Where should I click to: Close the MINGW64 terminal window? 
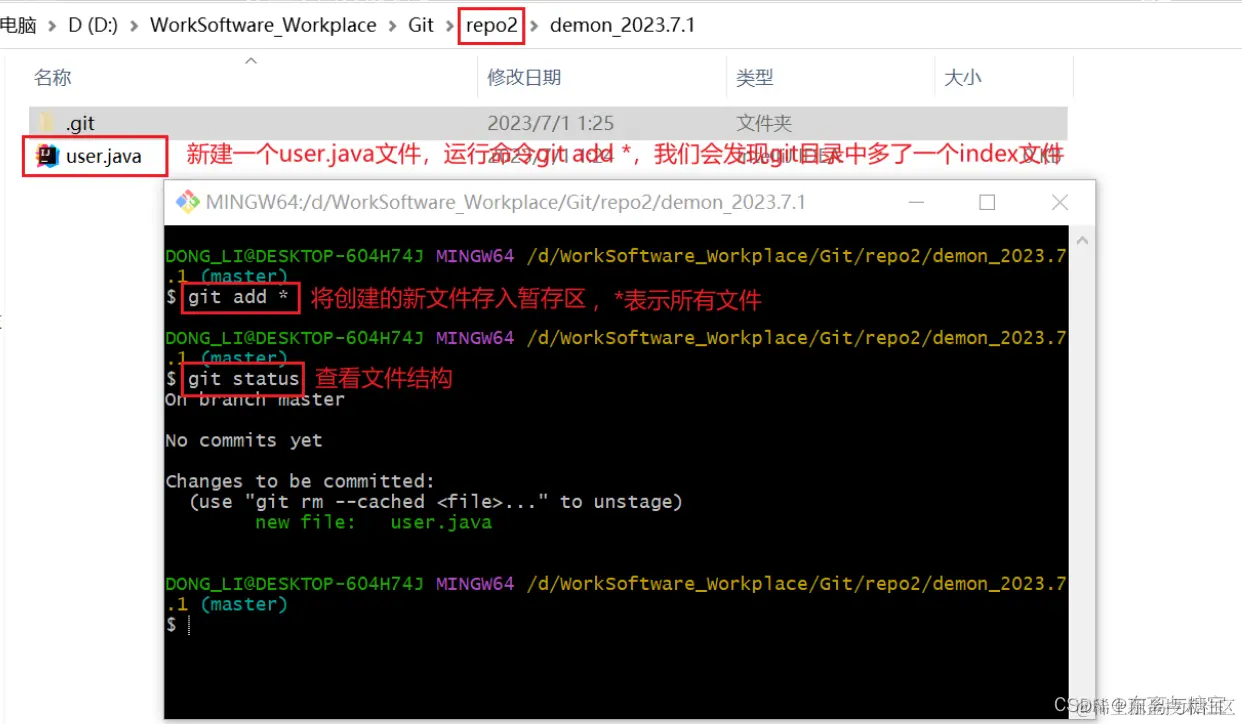click(1060, 202)
